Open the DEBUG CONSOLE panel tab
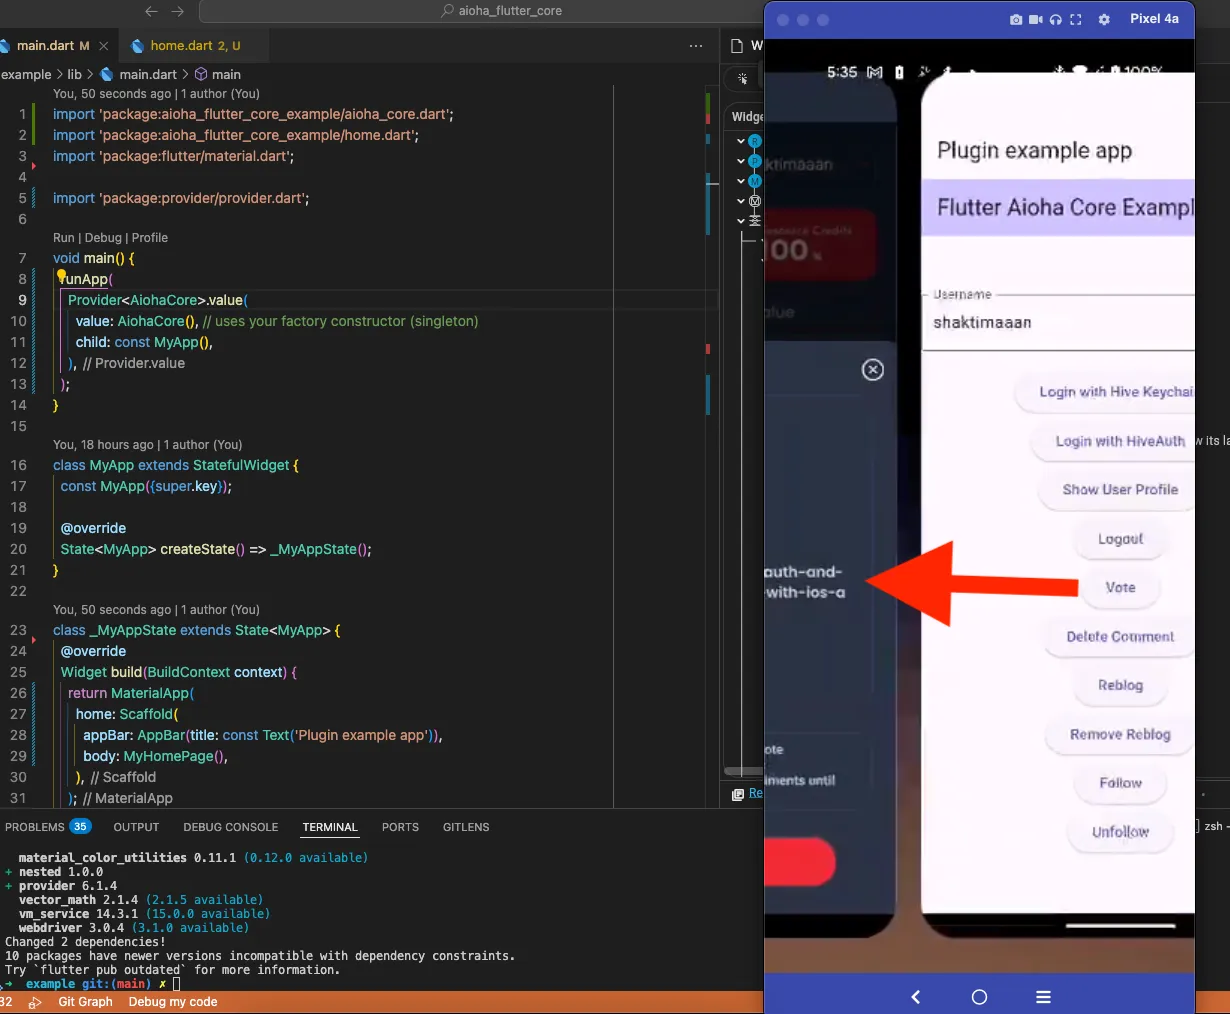This screenshot has height=1014, width=1230. (x=231, y=827)
